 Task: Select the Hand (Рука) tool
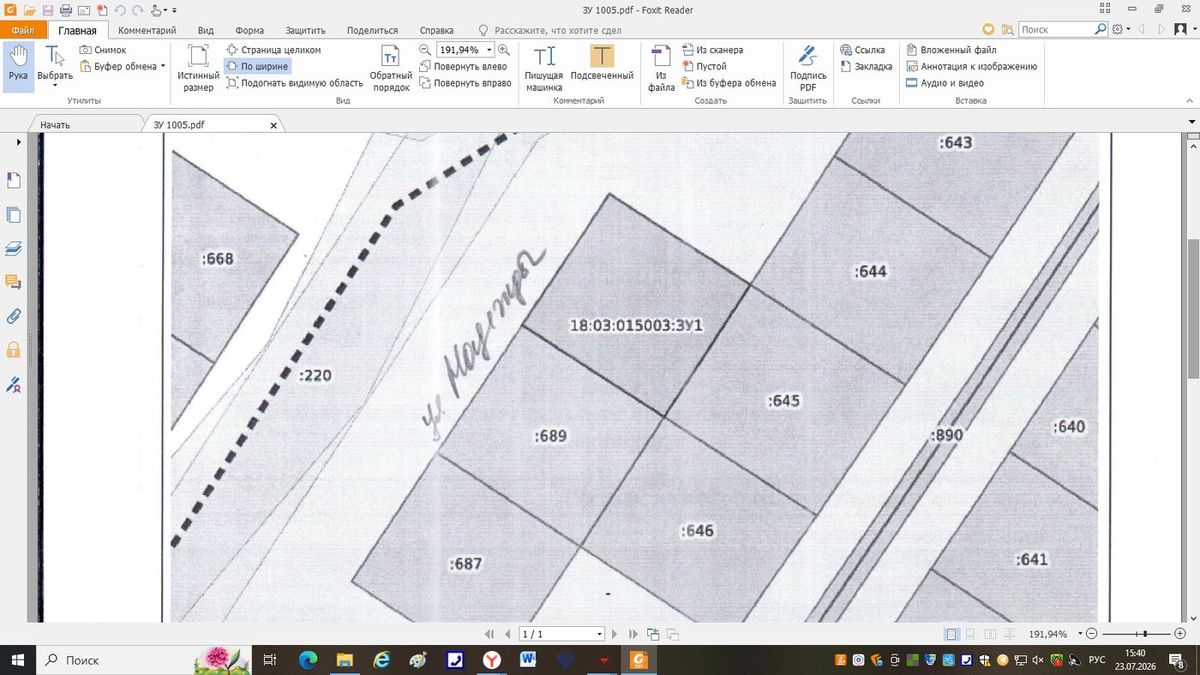(x=18, y=66)
